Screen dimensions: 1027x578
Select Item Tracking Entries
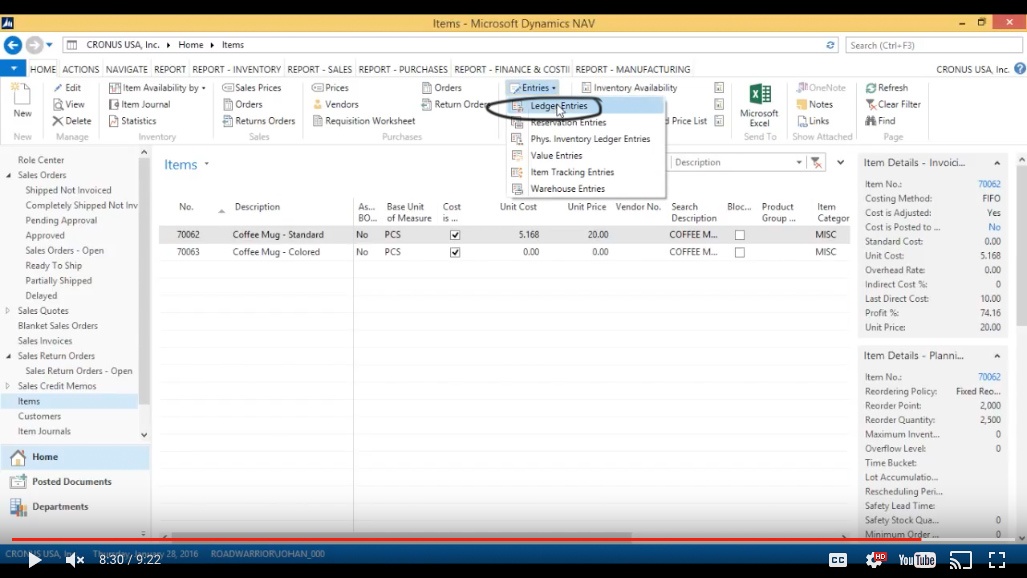tap(587, 172)
